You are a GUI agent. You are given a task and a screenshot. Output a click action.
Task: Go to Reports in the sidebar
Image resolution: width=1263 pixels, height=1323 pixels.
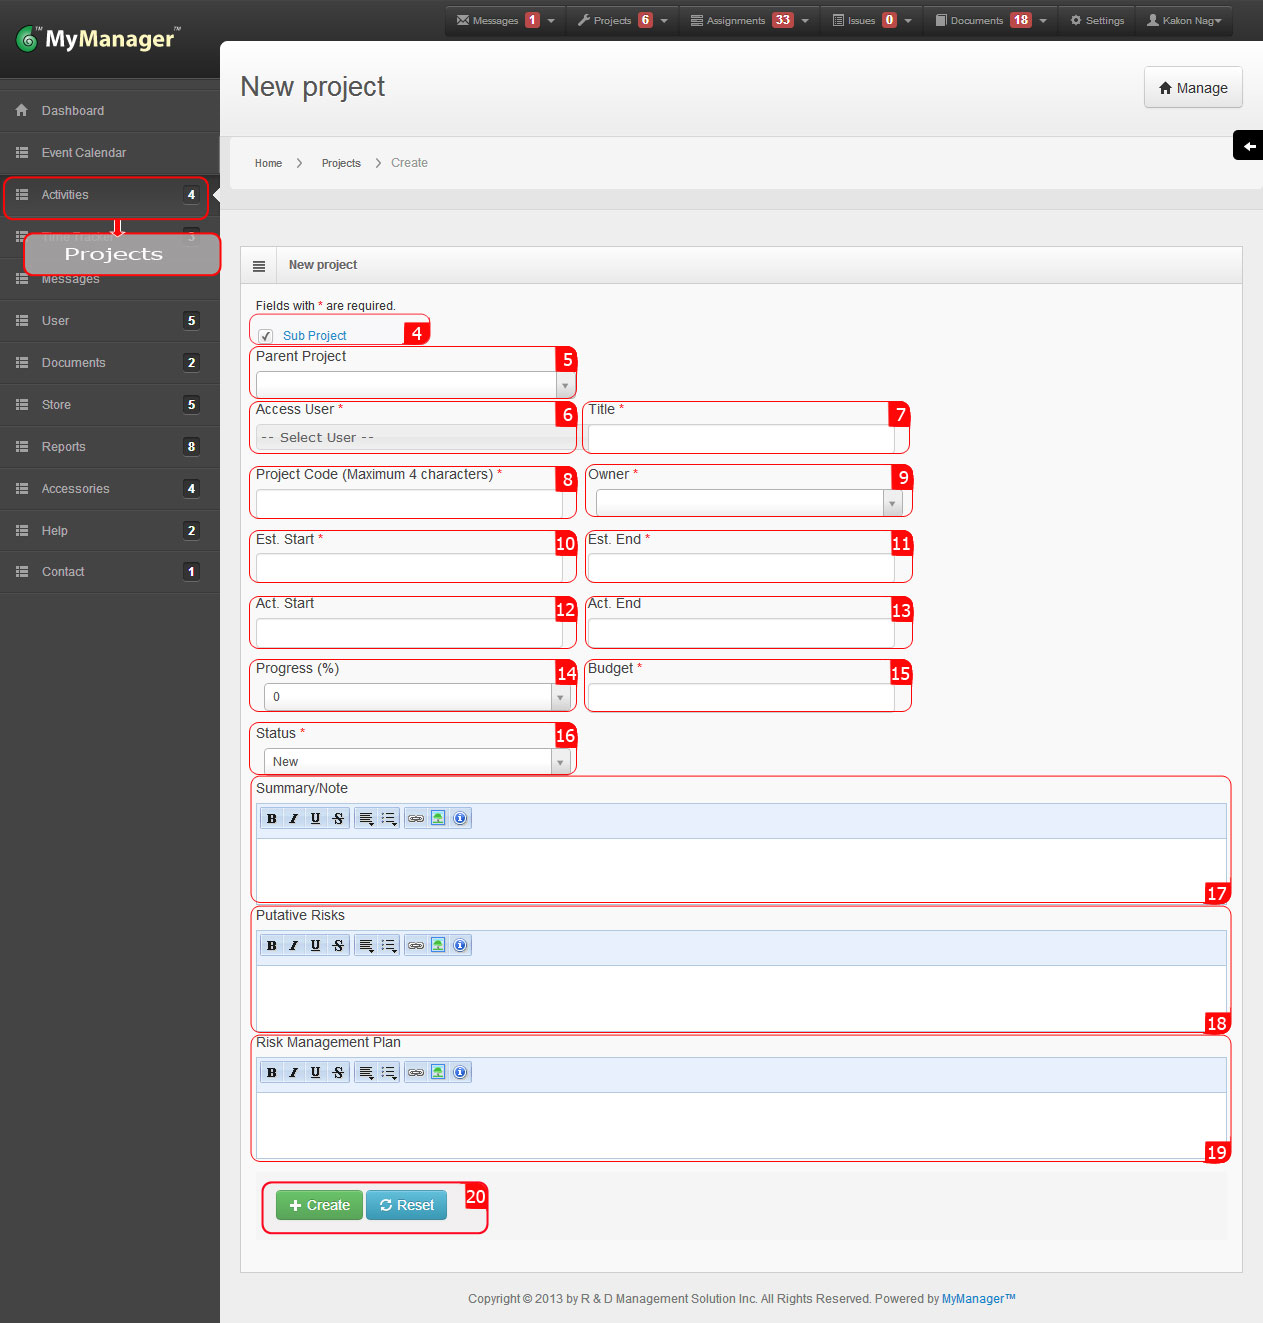click(64, 447)
